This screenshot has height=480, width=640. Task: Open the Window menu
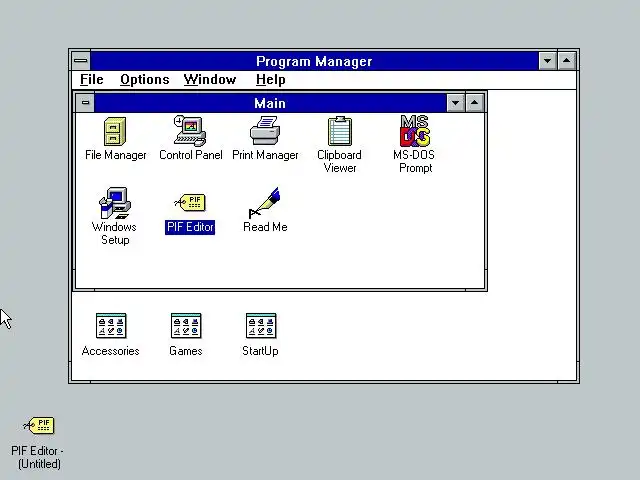[210, 80]
